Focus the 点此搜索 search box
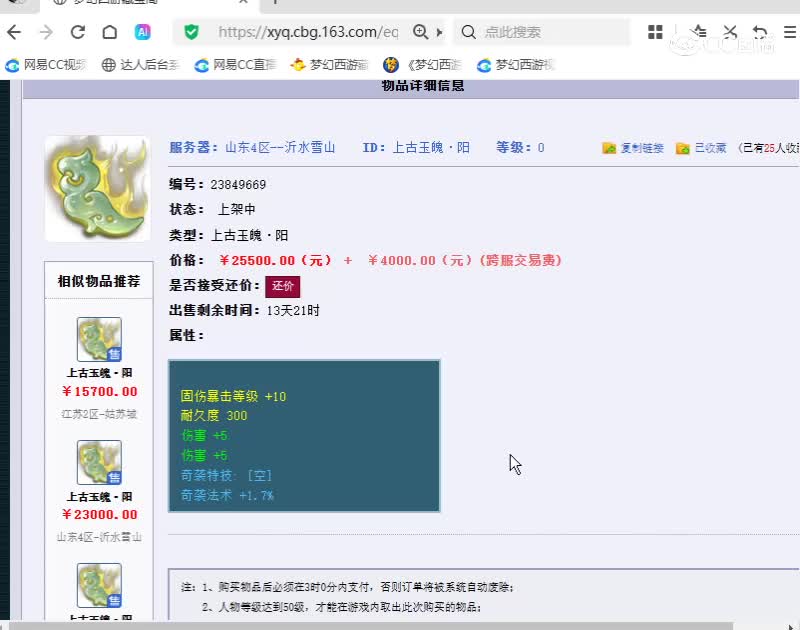 pyautogui.click(x=544, y=32)
